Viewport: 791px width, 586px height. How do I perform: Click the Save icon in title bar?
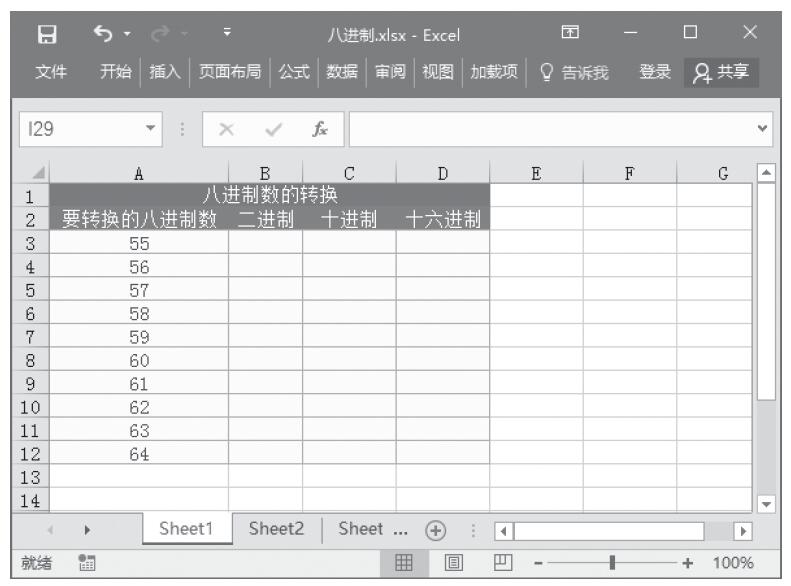(x=45, y=36)
